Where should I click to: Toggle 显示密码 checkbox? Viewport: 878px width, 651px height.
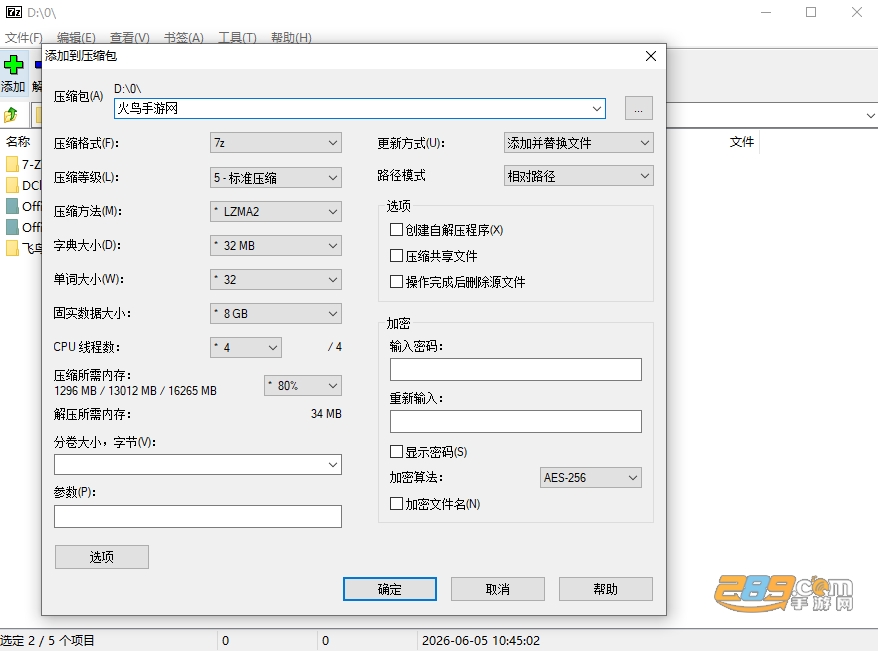click(x=396, y=452)
